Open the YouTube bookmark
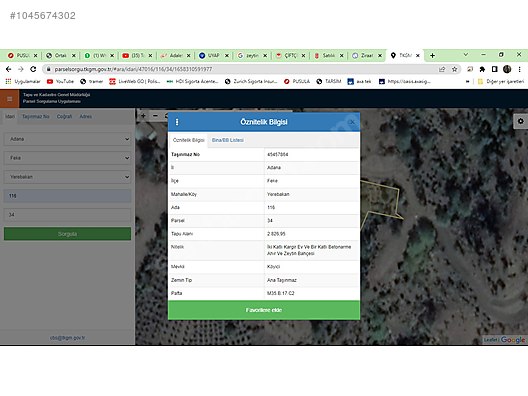528x396 pixels. tap(60, 81)
